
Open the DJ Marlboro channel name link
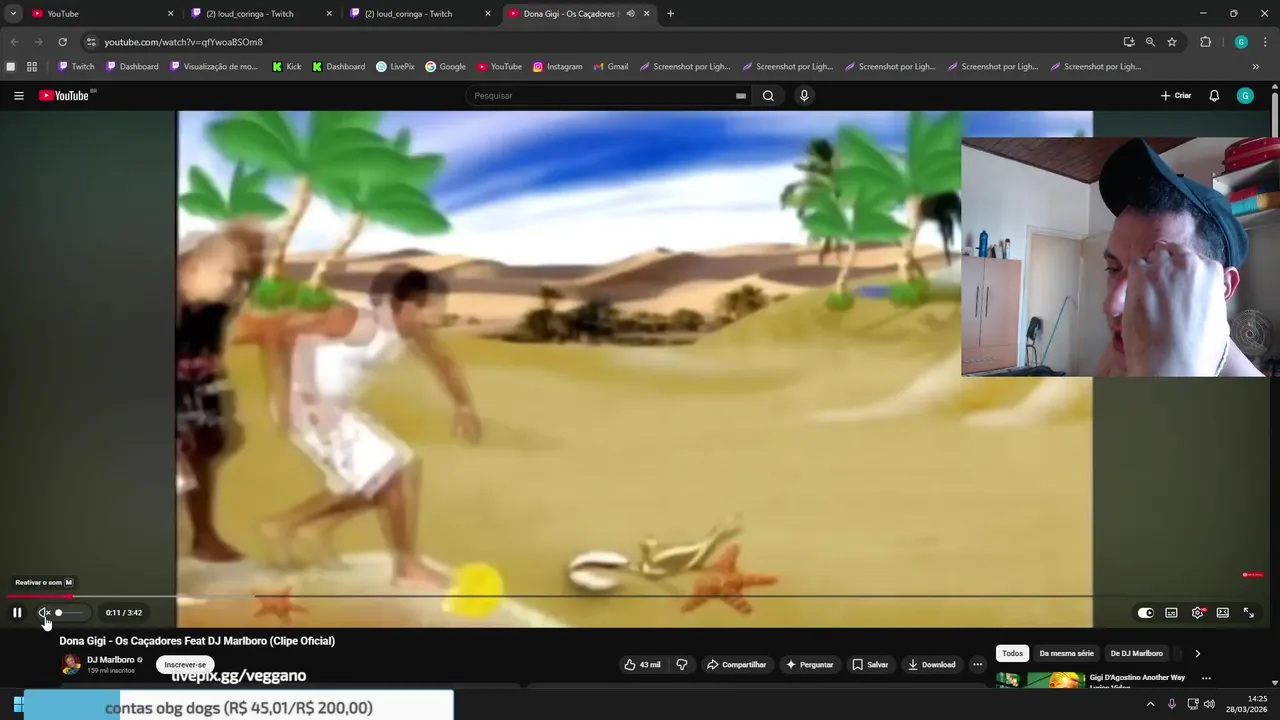tap(110, 660)
